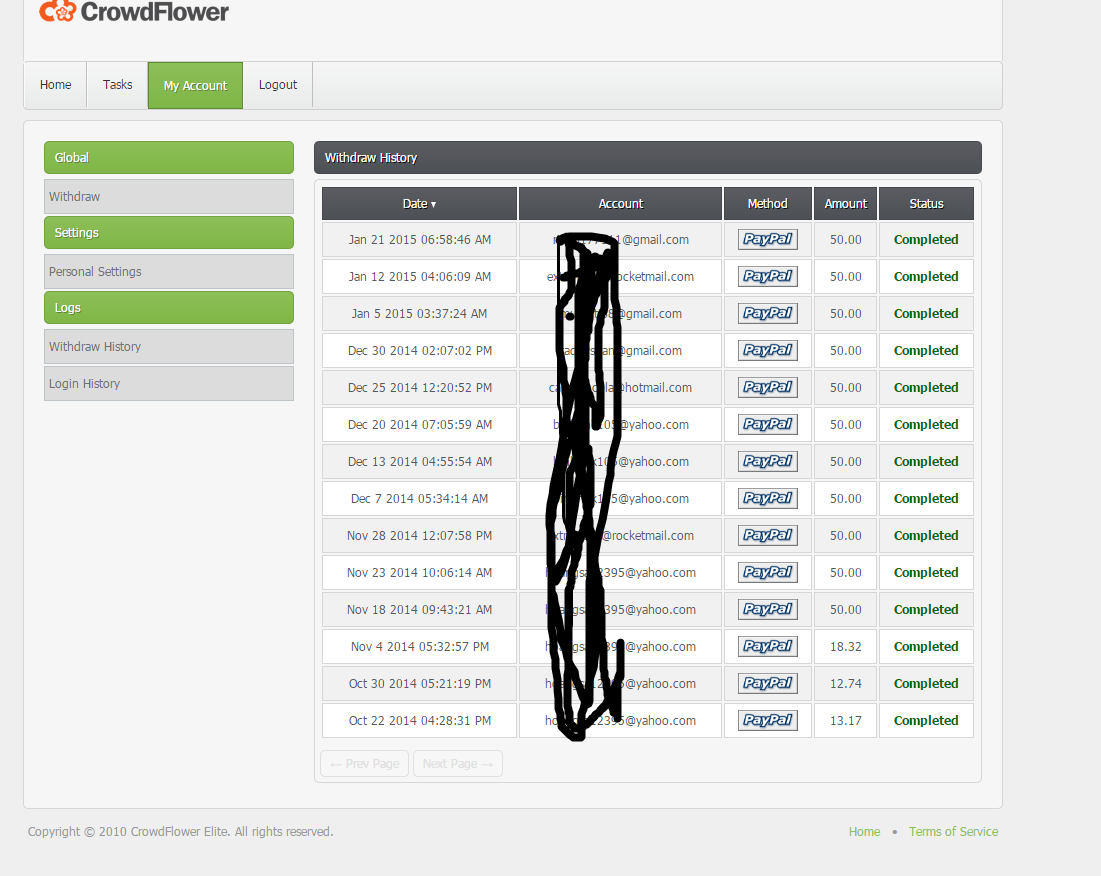Click the Next Page button

[458, 764]
